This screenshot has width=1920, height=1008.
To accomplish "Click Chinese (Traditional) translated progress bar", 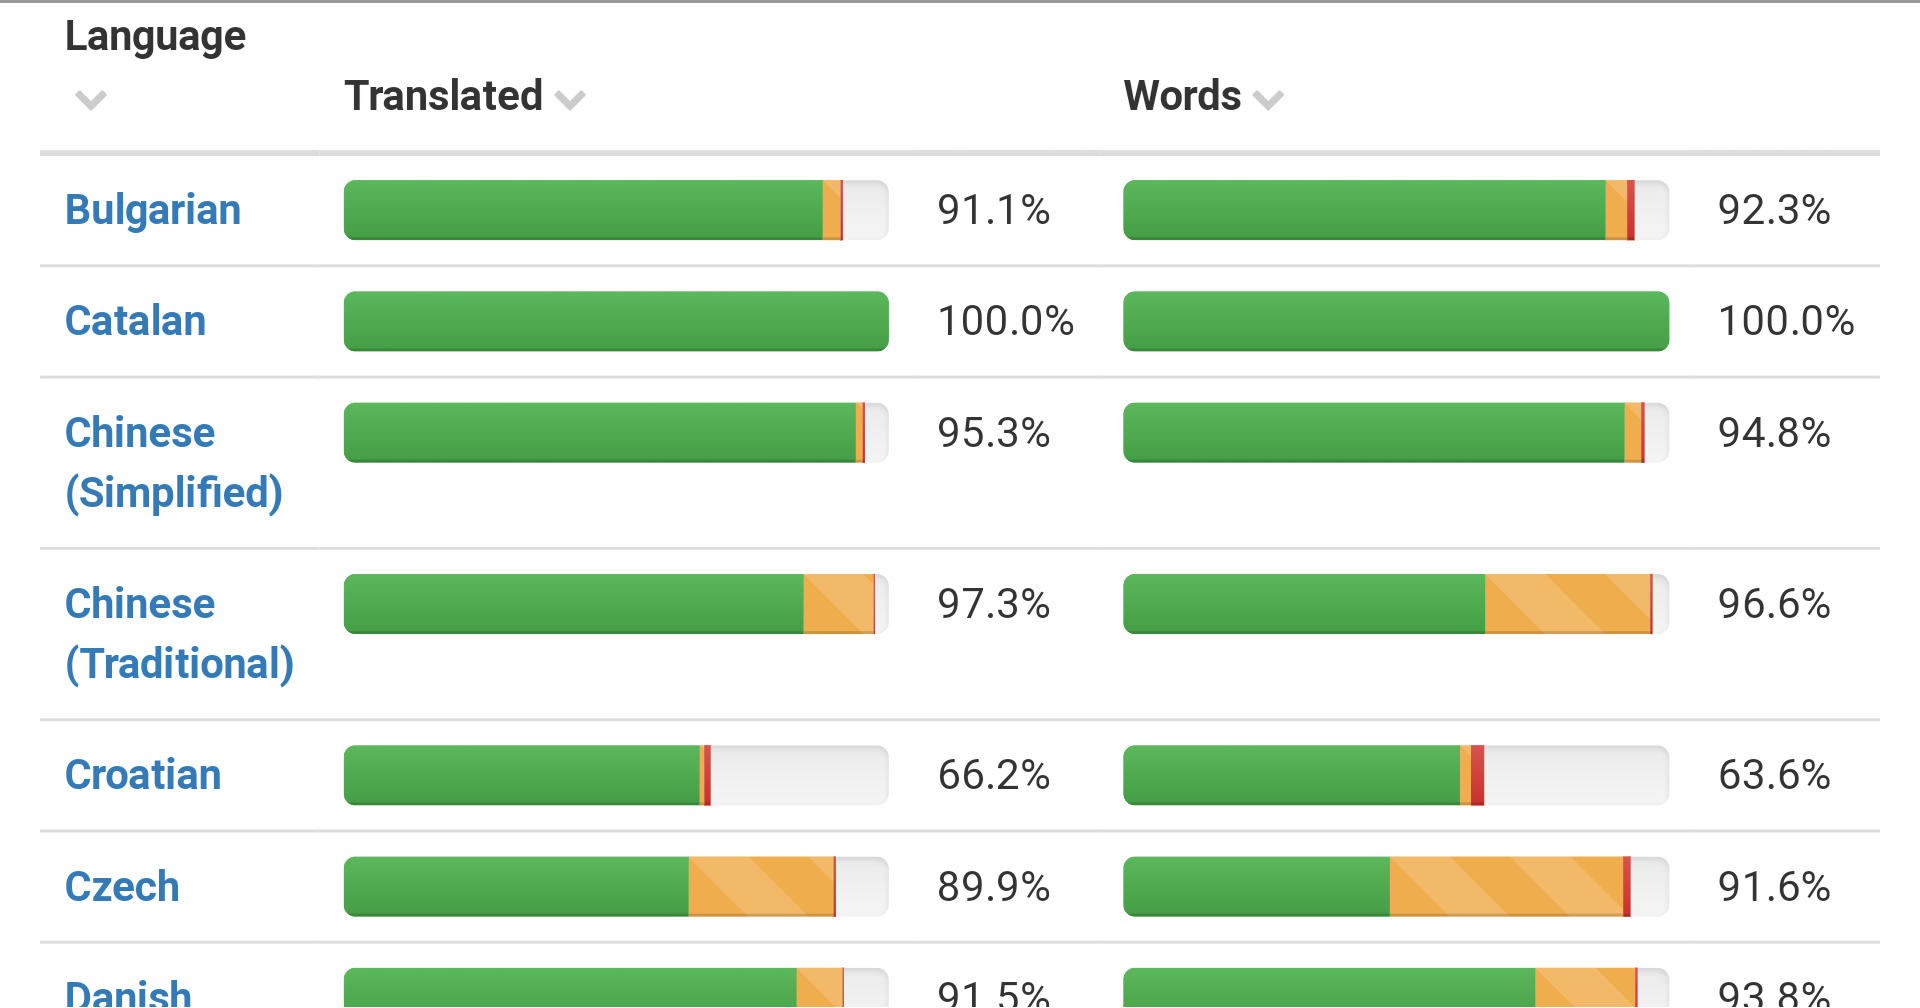I will (615, 604).
